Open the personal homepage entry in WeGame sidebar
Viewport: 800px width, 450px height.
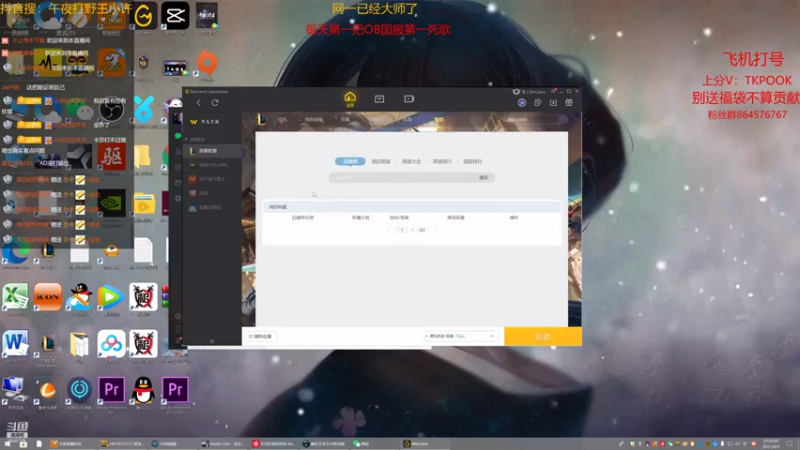(x=206, y=121)
